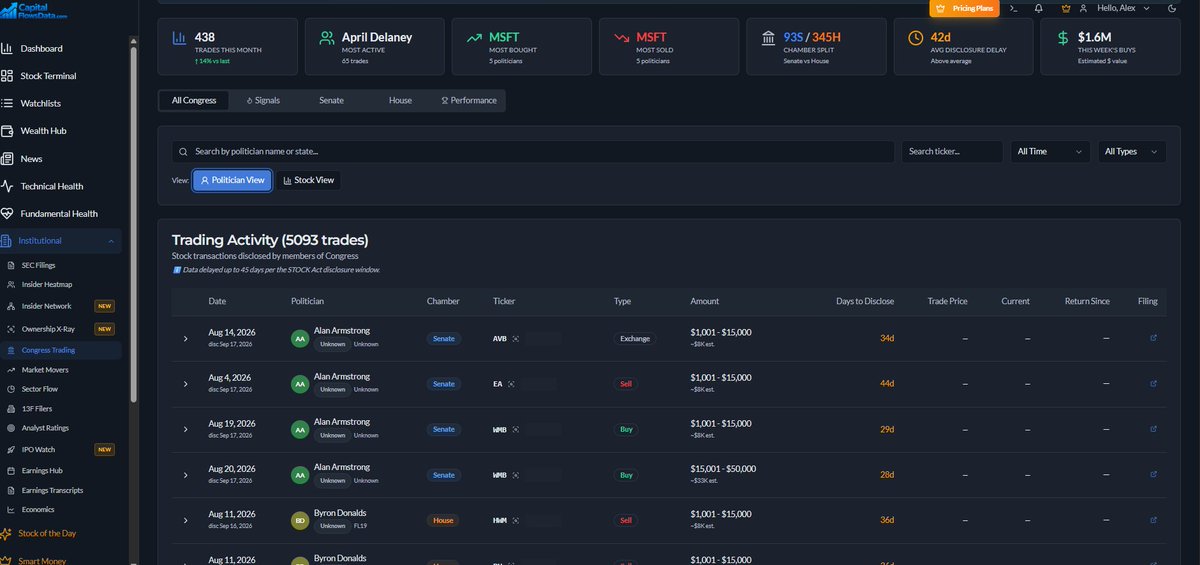Viewport: 1200px width, 565px height.
Task: Click Byron Donalds' BD avatar in the HWM row
Action: coord(299,520)
